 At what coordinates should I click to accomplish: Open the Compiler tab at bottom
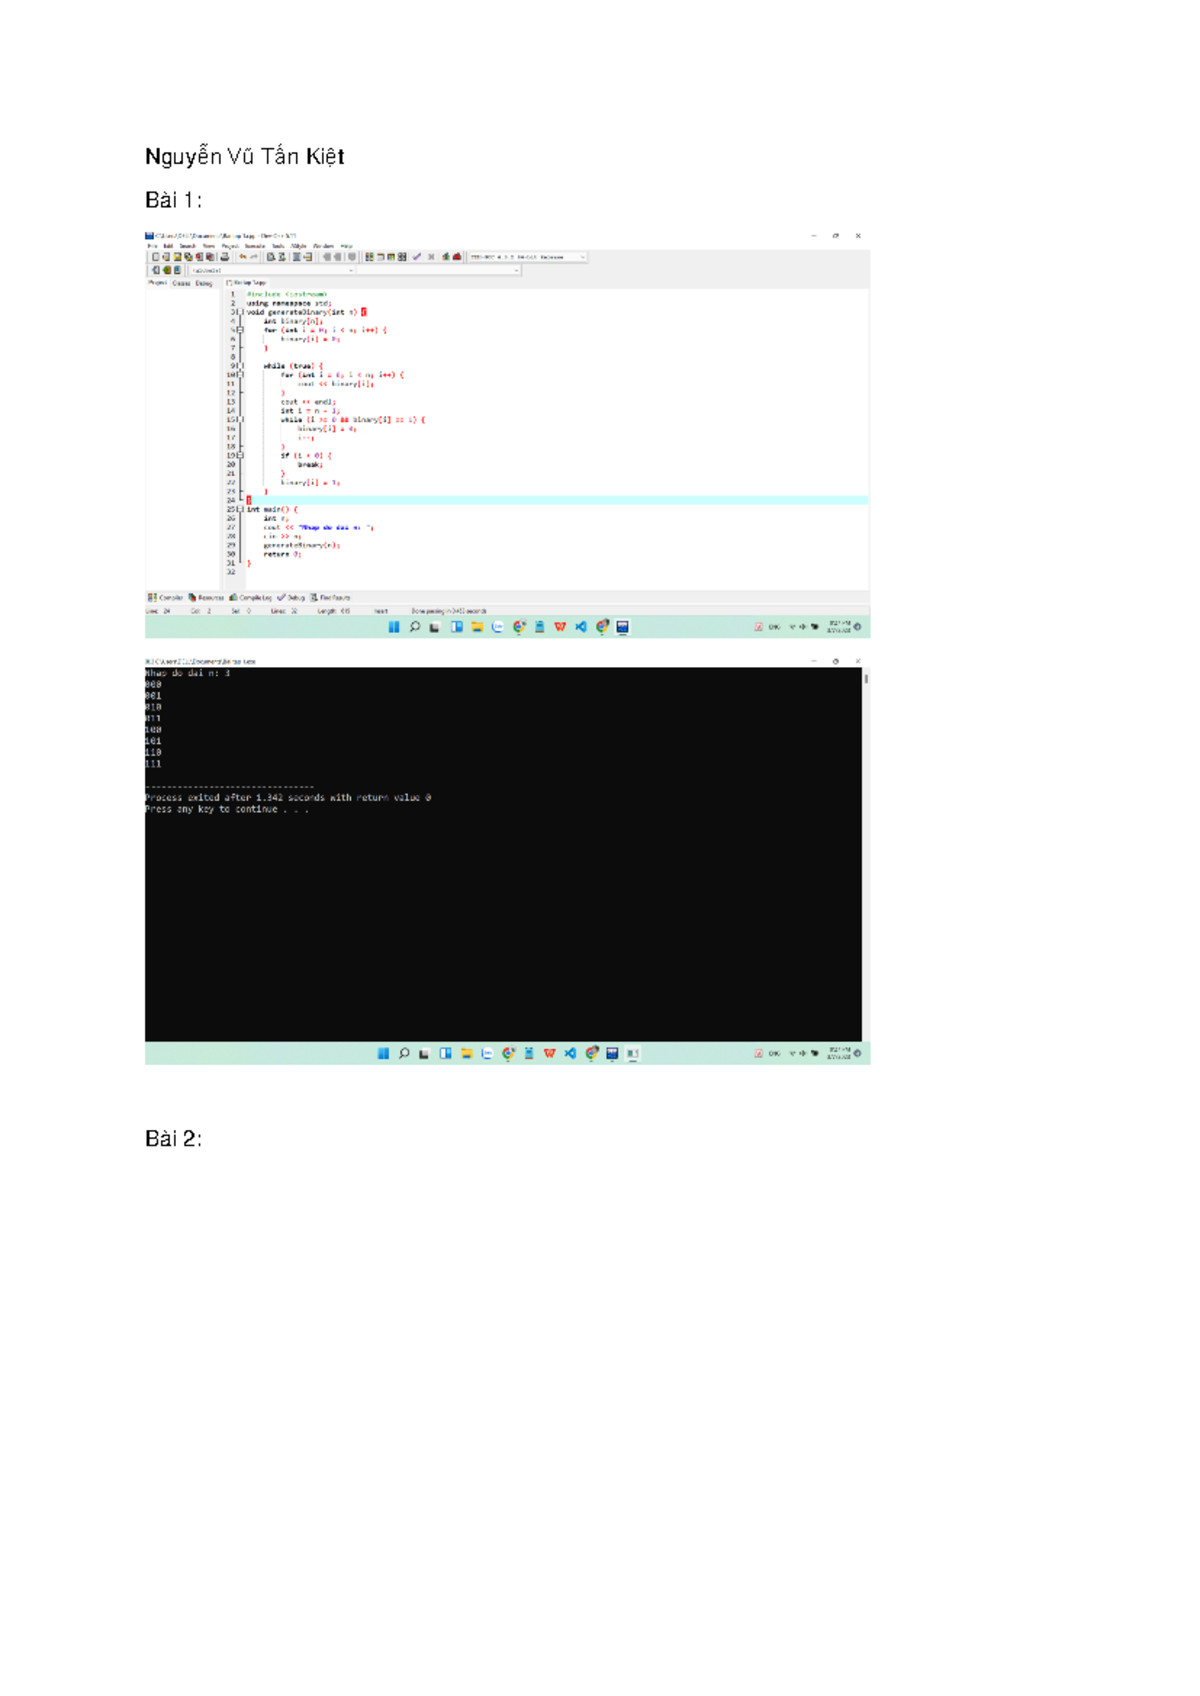tap(166, 598)
